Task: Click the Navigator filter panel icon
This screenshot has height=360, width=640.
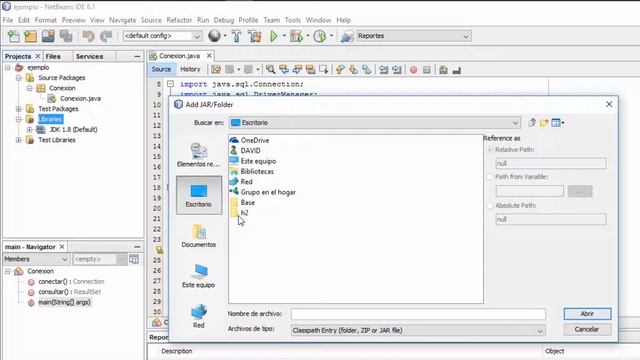Action: (134, 259)
